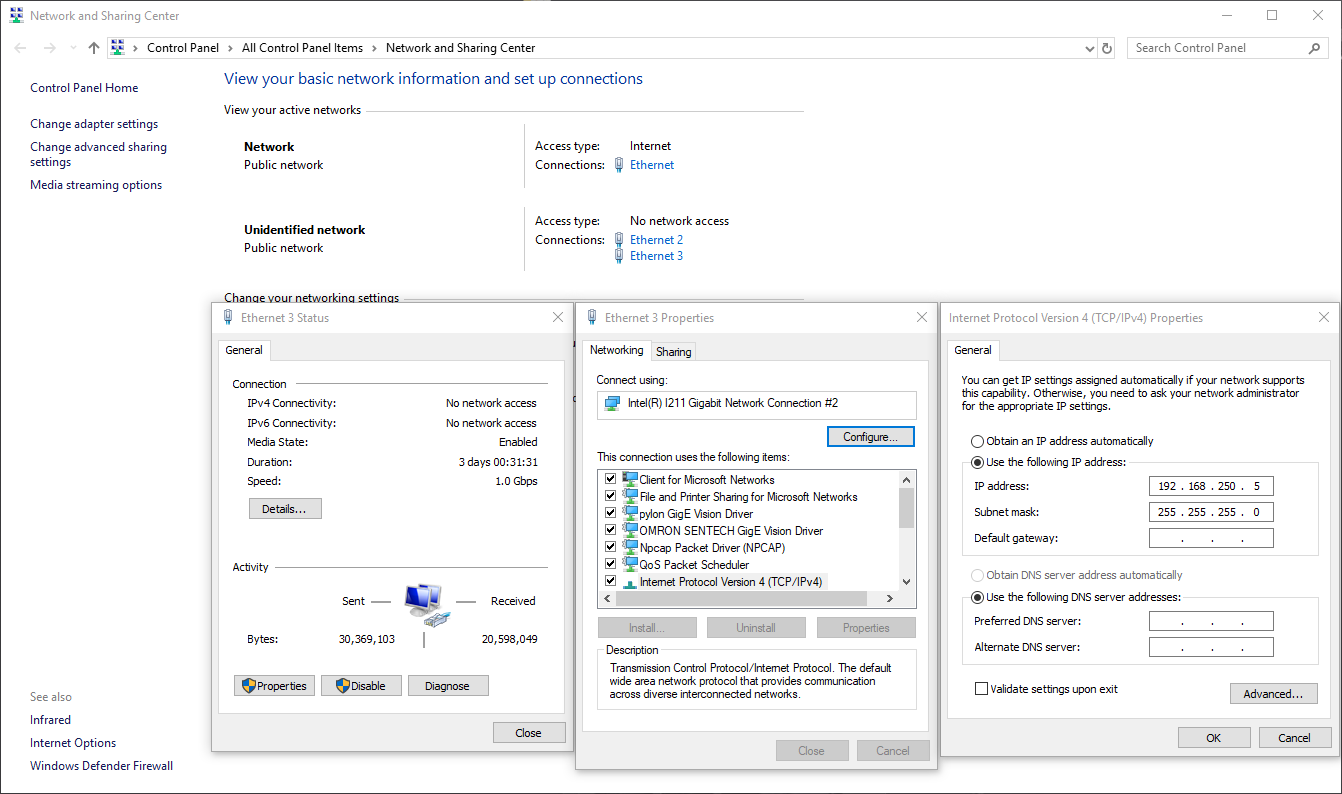
Task: Click the Intel I211 network adapter icon
Action: tap(612, 403)
